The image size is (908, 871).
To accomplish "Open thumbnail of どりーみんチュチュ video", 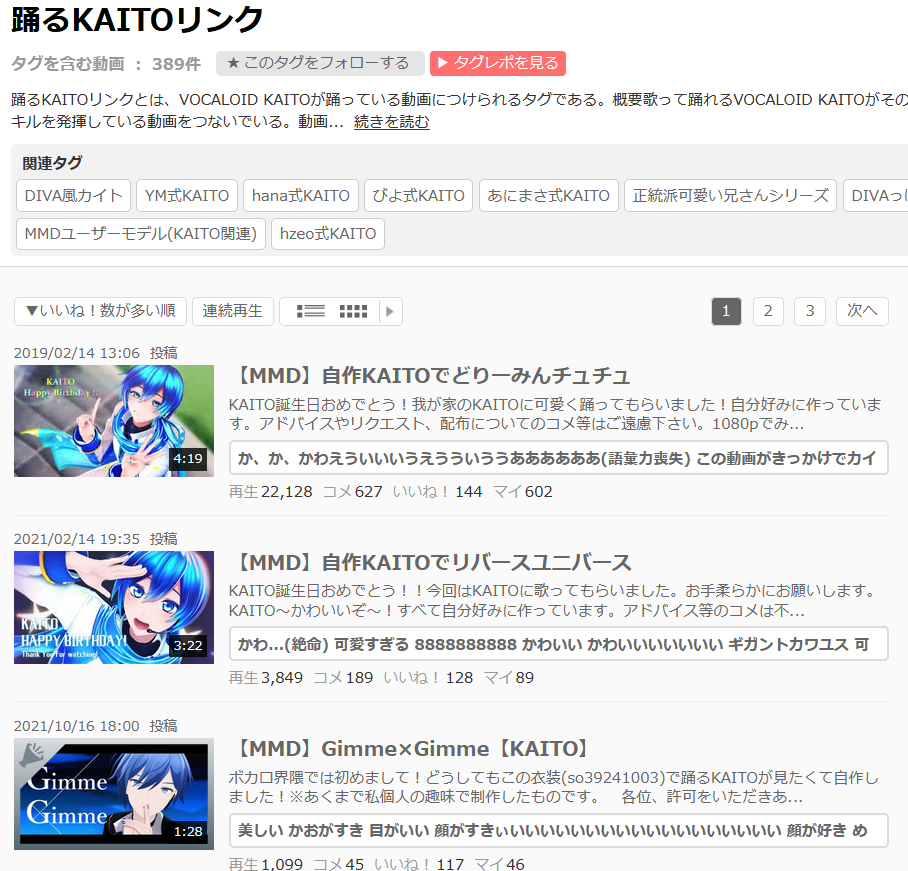I will pyautogui.click(x=114, y=421).
